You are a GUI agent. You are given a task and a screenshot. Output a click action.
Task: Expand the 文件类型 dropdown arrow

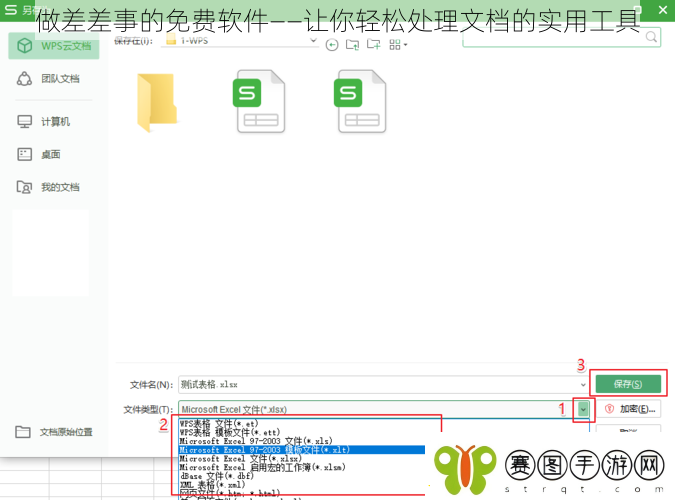tap(583, 409)
